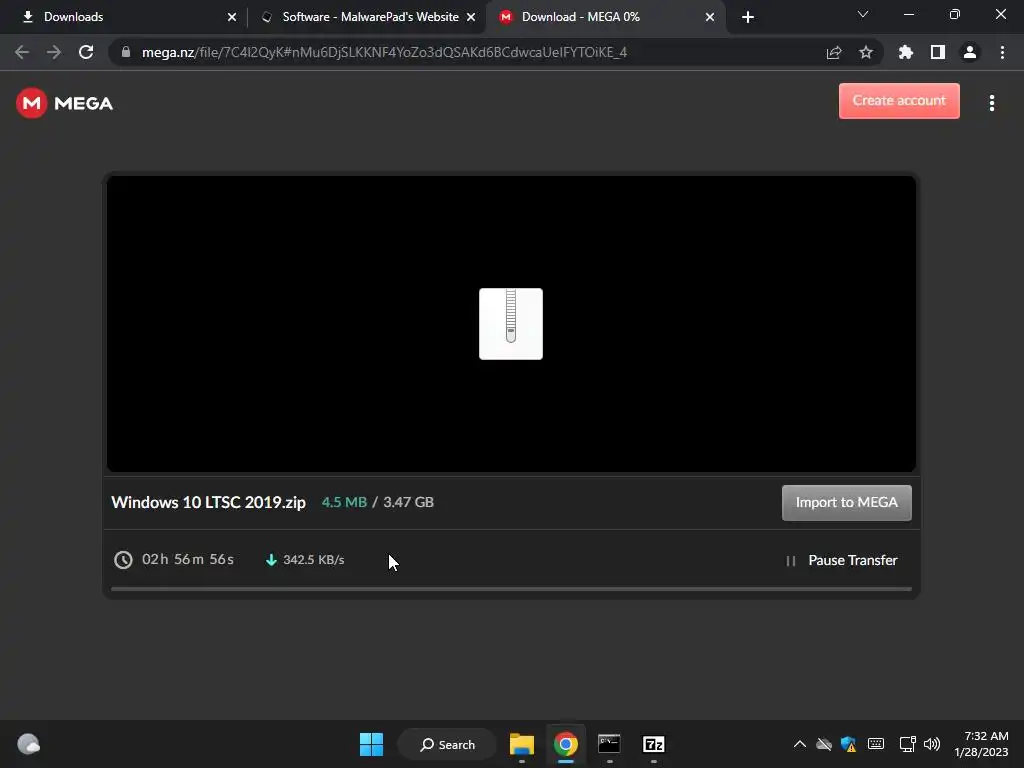
Task: Click the green download arrow icon
Action: [271, 560]
